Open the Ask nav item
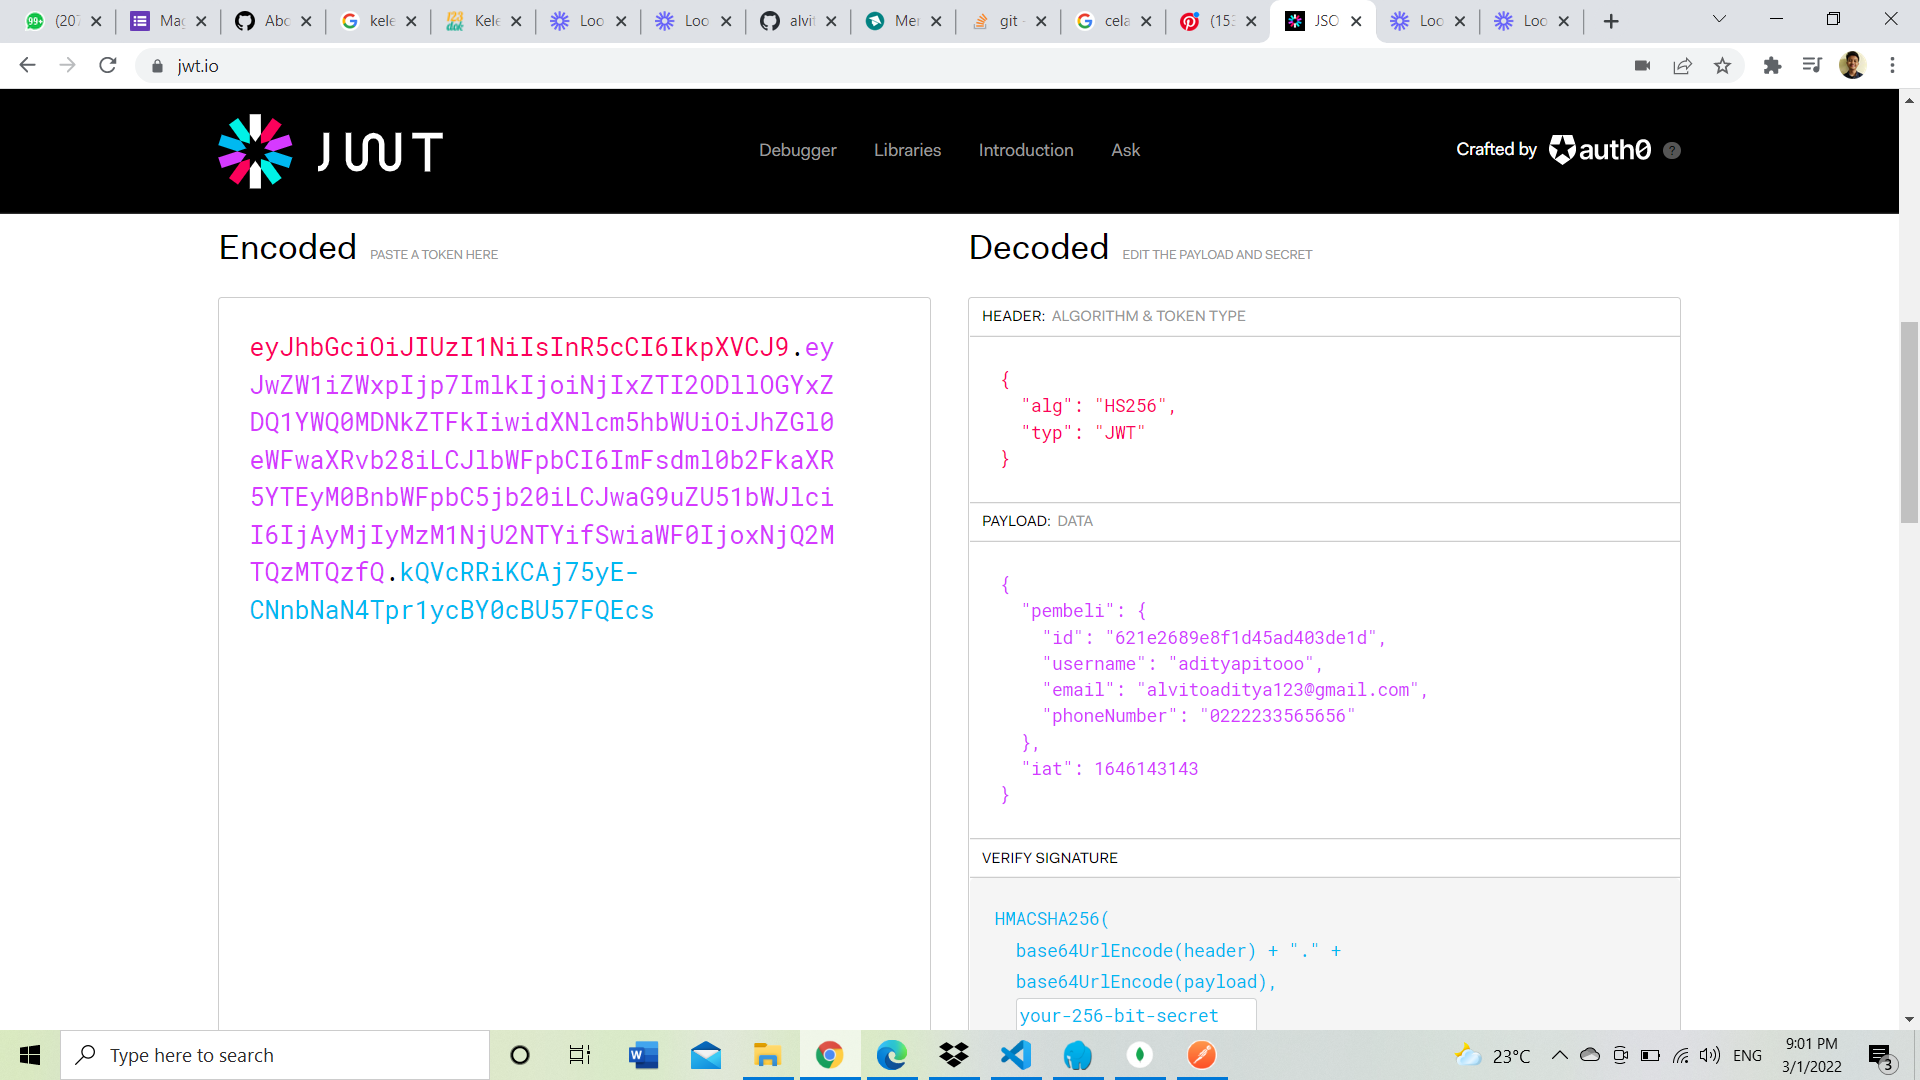Viewport: 1920px width, 1080px height. point(1125,150)
